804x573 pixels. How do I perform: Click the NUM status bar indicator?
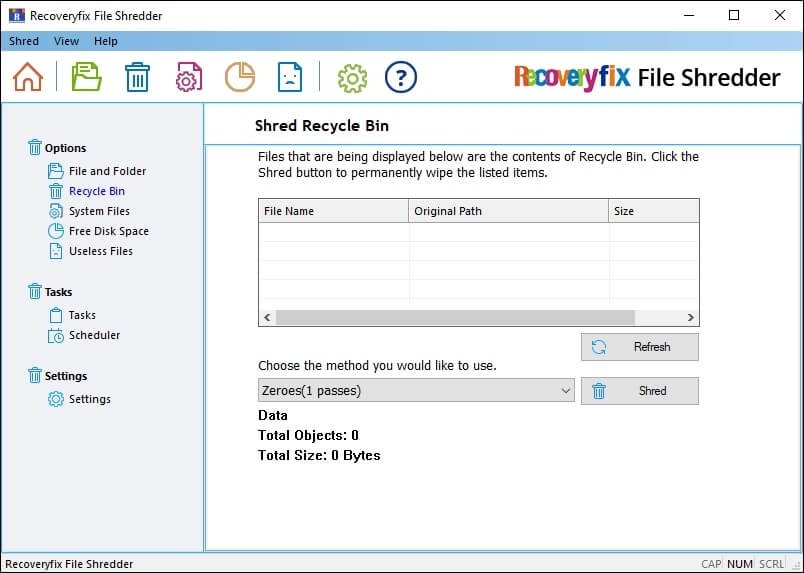click(739, 564)
